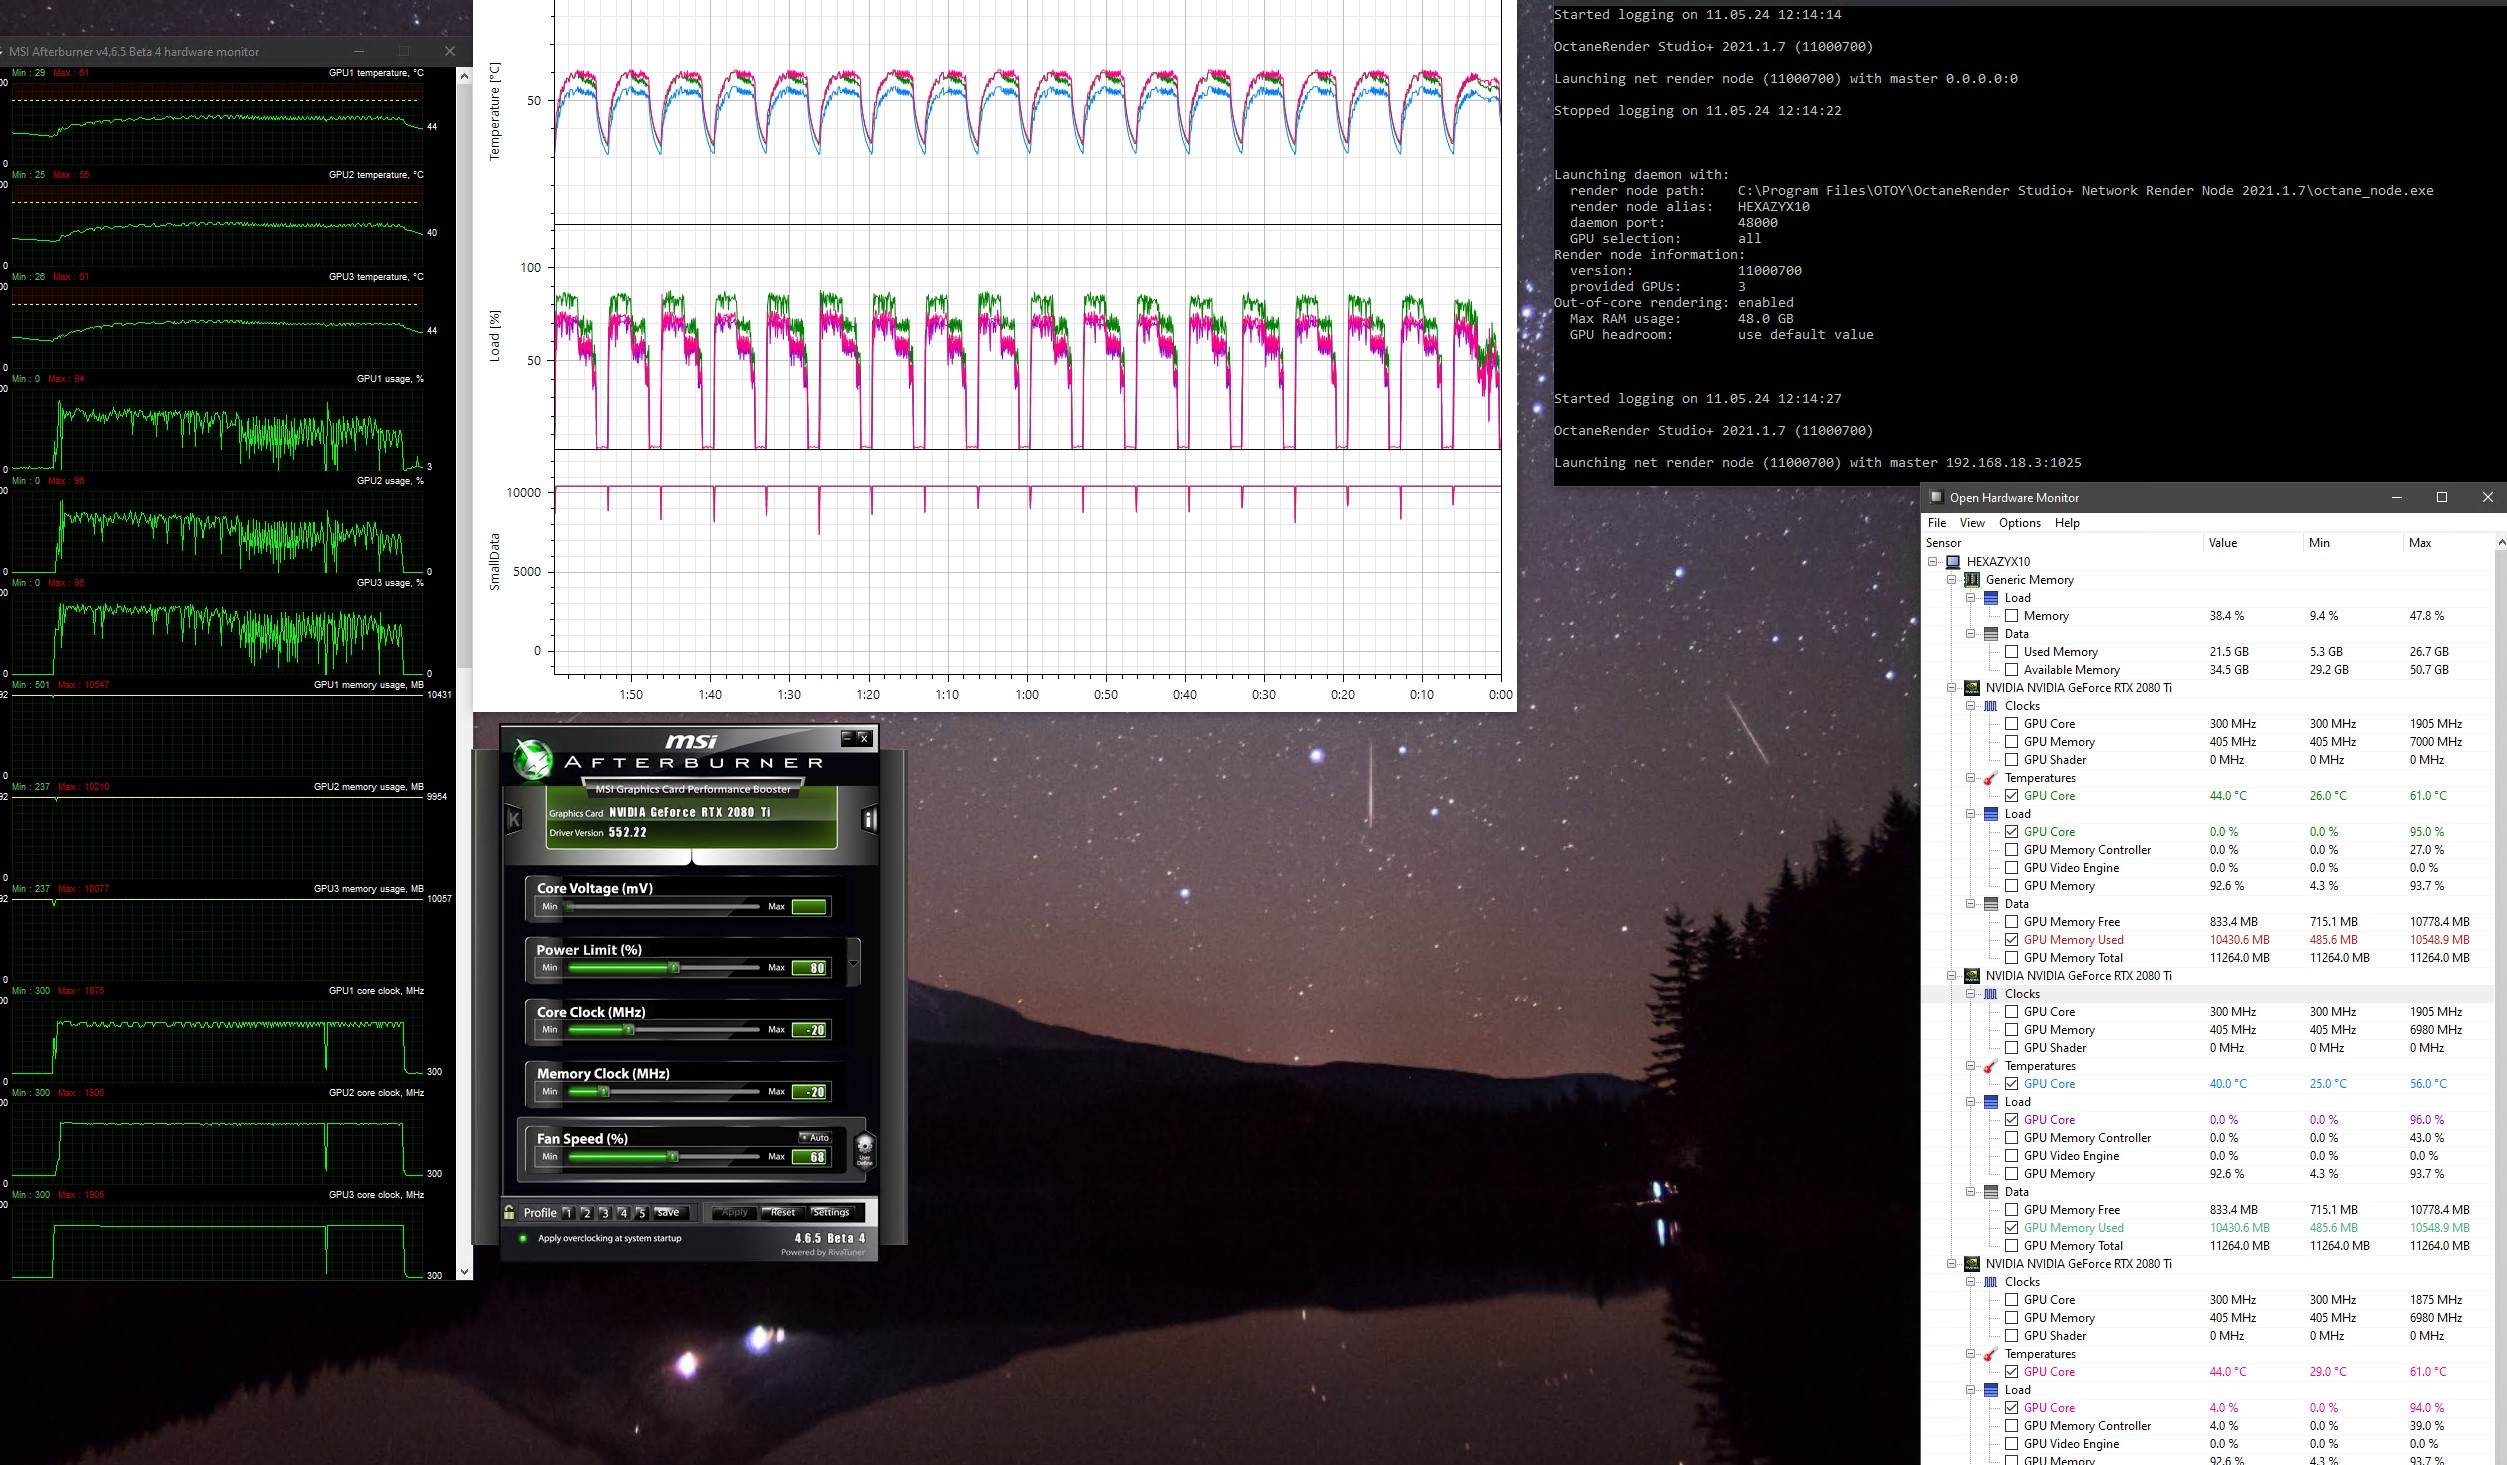
Task: Open the View menu in Open Hardware Monitor
Action: (x=1971, y=523)
